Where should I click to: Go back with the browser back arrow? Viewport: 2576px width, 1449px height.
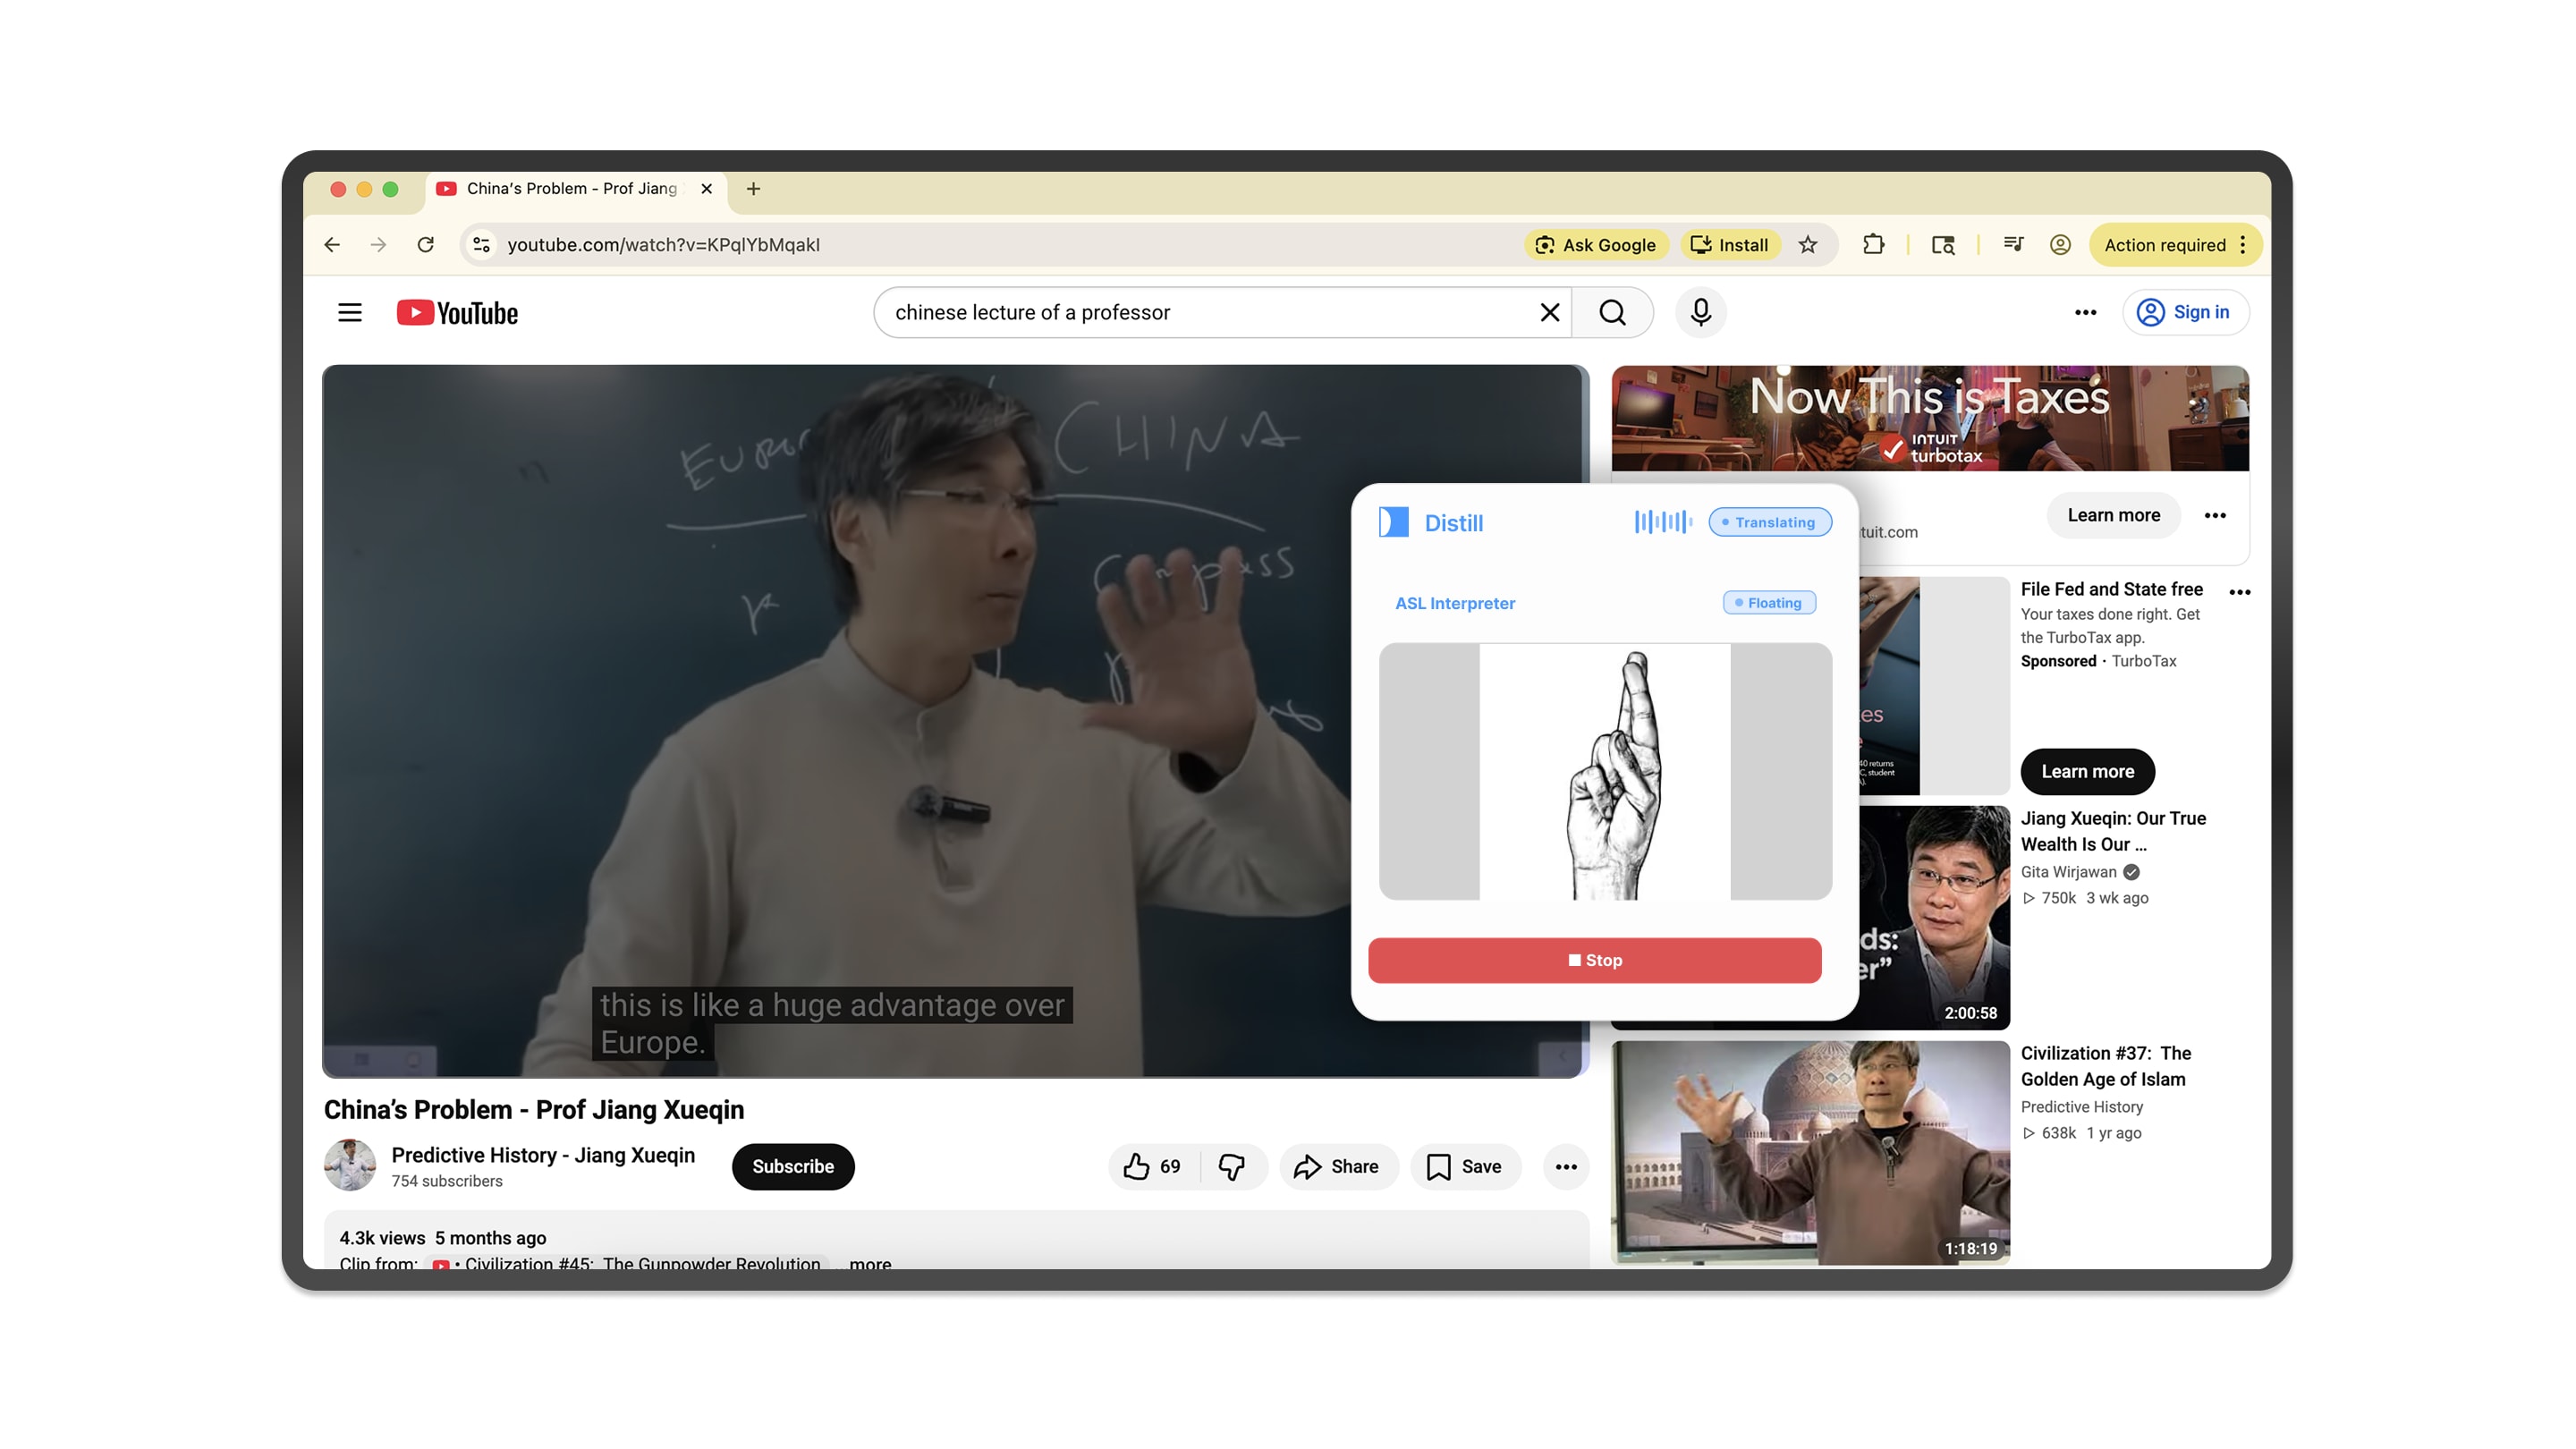point(332,245)
